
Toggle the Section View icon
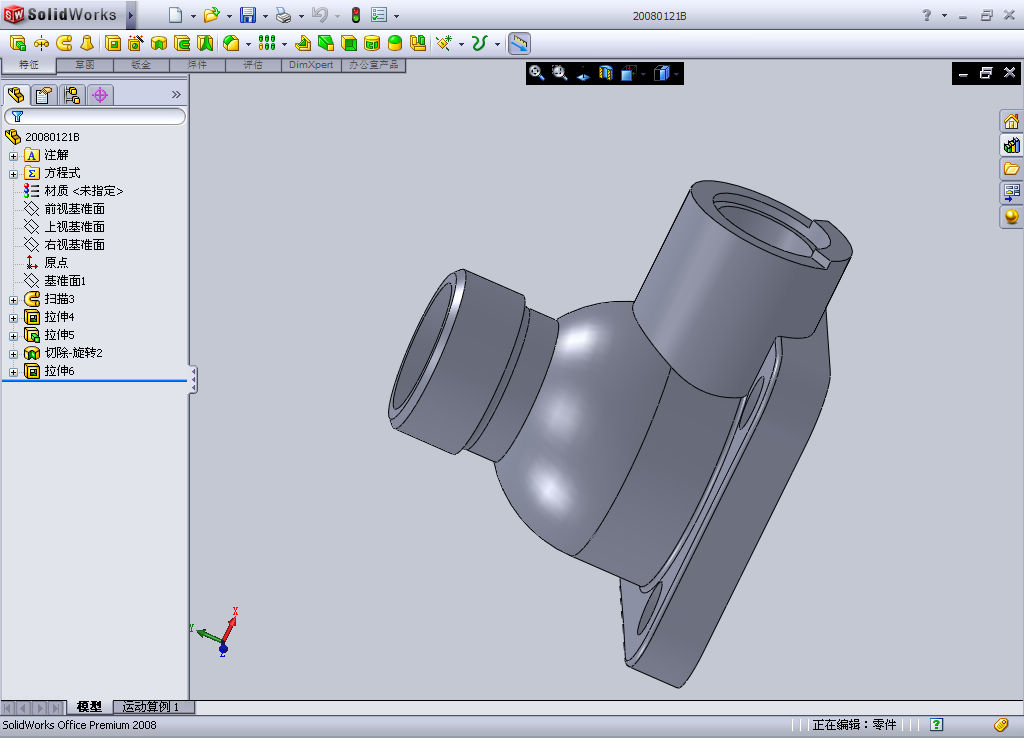click(605, 73)
